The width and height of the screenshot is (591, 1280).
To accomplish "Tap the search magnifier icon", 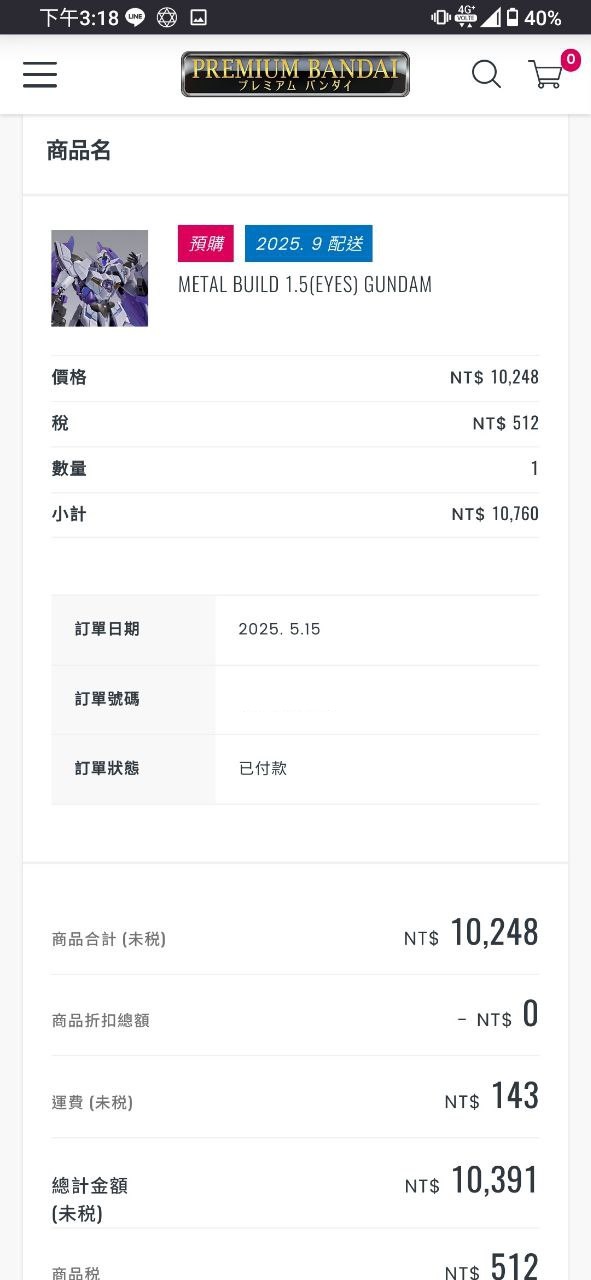I will [486, 74].
